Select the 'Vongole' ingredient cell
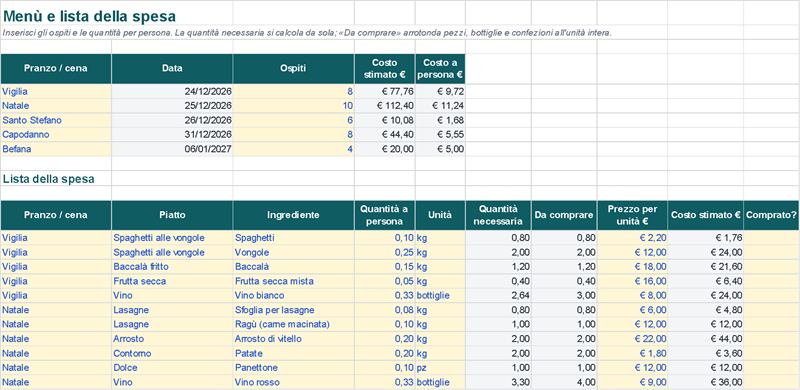800x390 pixels. click(293, 253)
